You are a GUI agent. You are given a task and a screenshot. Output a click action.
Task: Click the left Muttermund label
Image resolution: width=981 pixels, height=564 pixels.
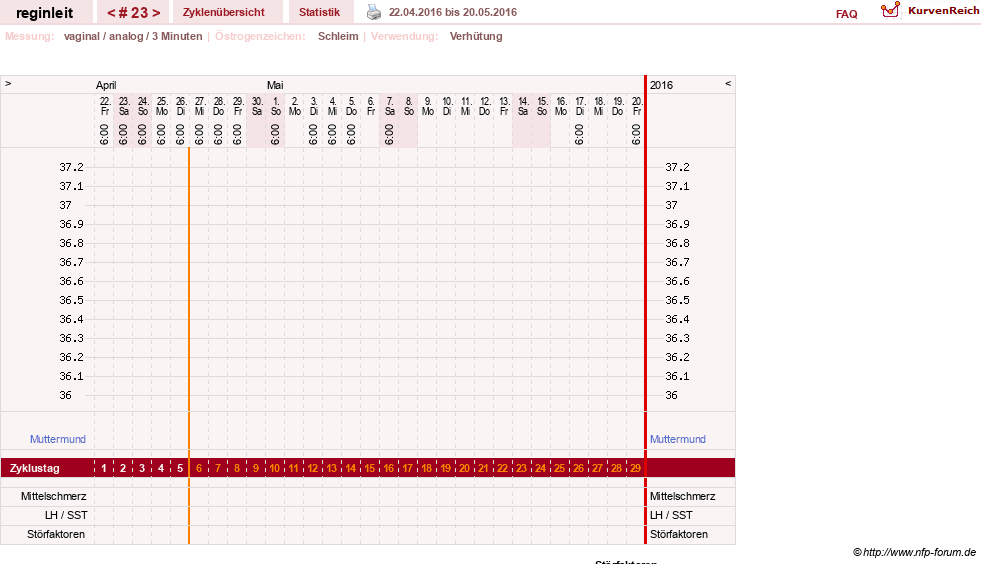pos(58,439)
